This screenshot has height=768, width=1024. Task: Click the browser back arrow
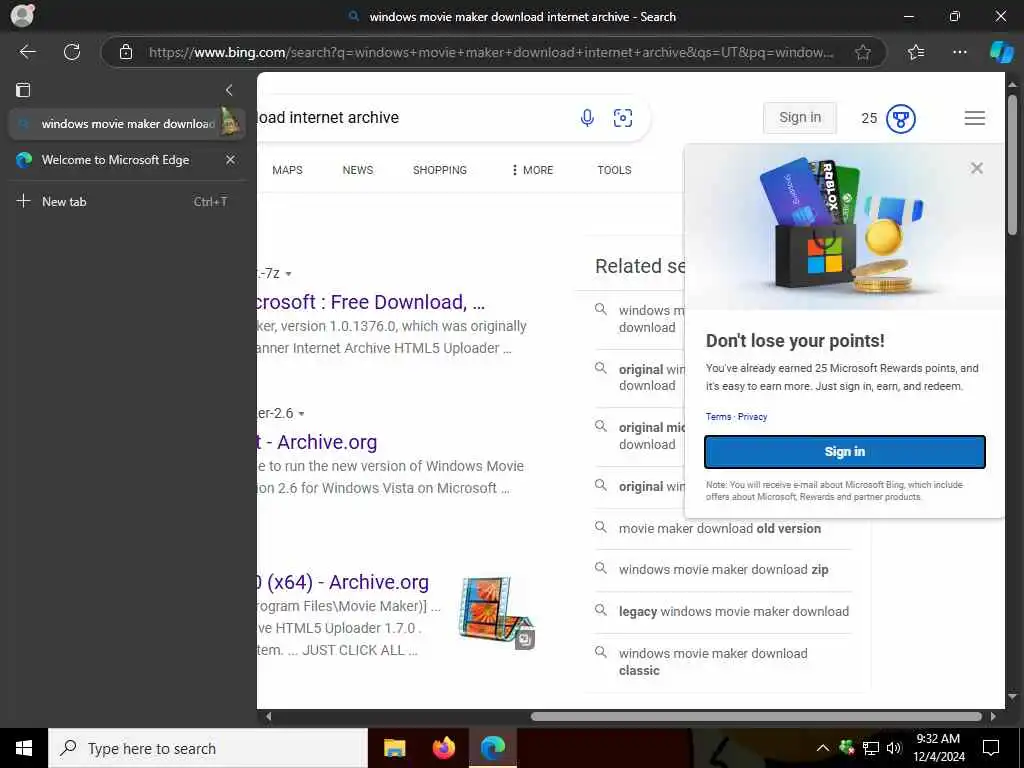pyautogui.click(x=27, y=52)
